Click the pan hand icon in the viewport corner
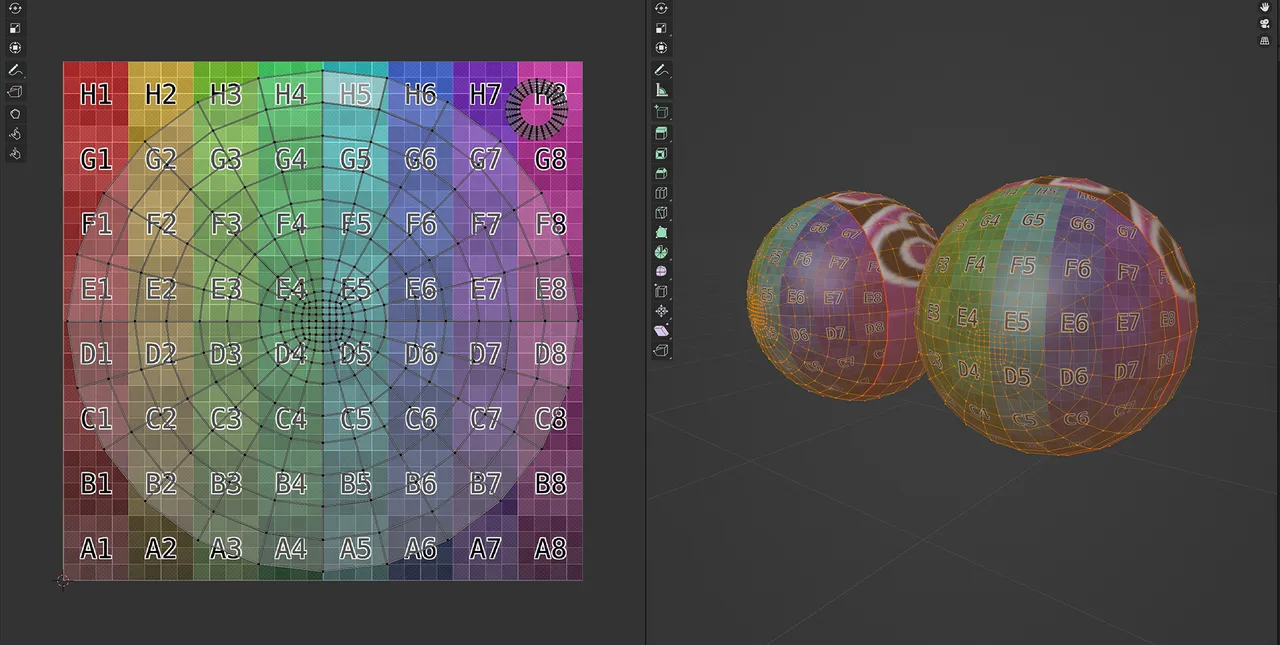The width and height of the screenshot is (1280, 645). point(1264,7)
